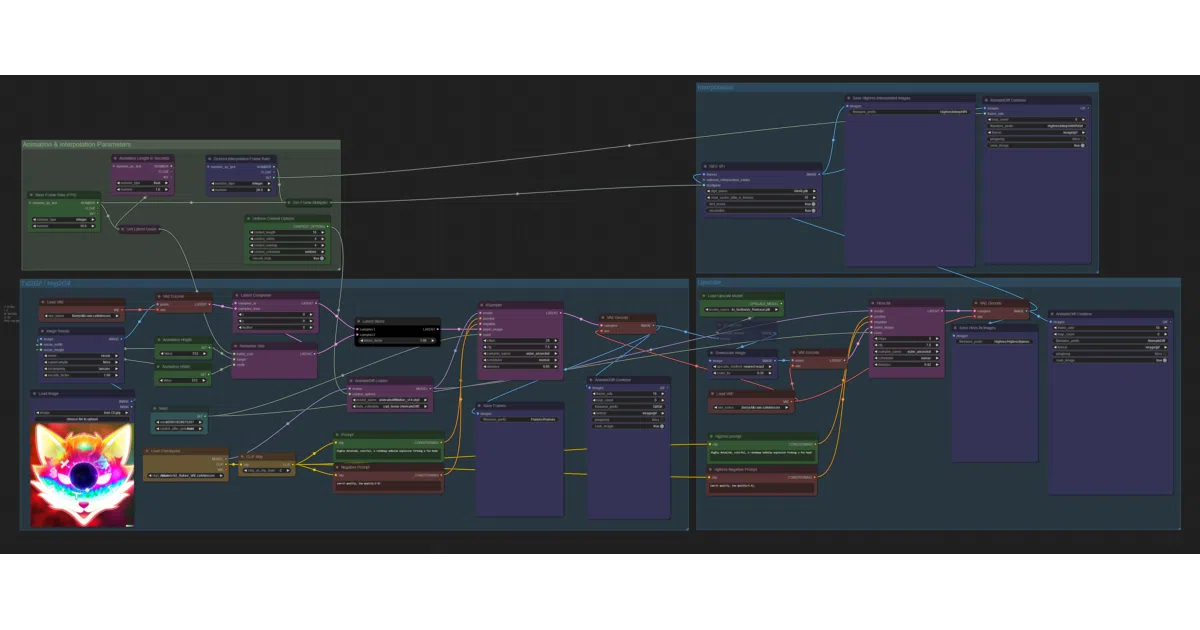1200x630 pixels.
Task: Collapse the Load Upscale Model node dot
Action: [704, 296]
